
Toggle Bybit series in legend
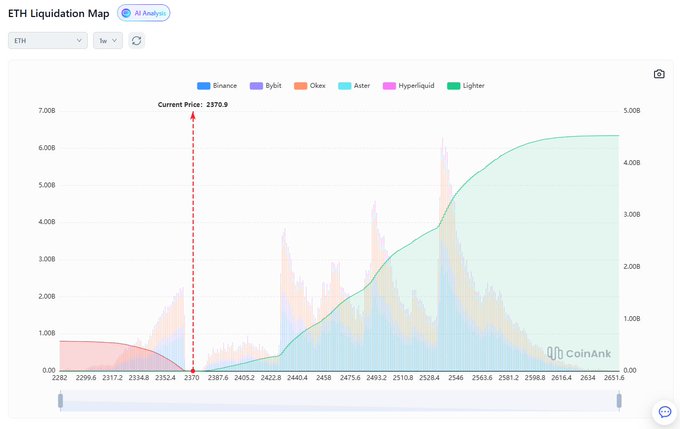(x=265, y=85)
